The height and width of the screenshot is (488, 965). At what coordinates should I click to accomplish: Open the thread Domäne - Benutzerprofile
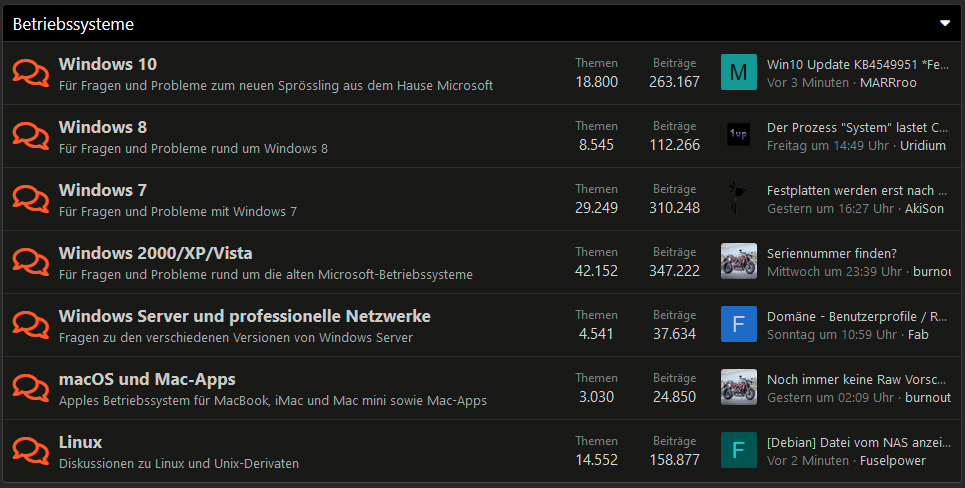[857, 316]
